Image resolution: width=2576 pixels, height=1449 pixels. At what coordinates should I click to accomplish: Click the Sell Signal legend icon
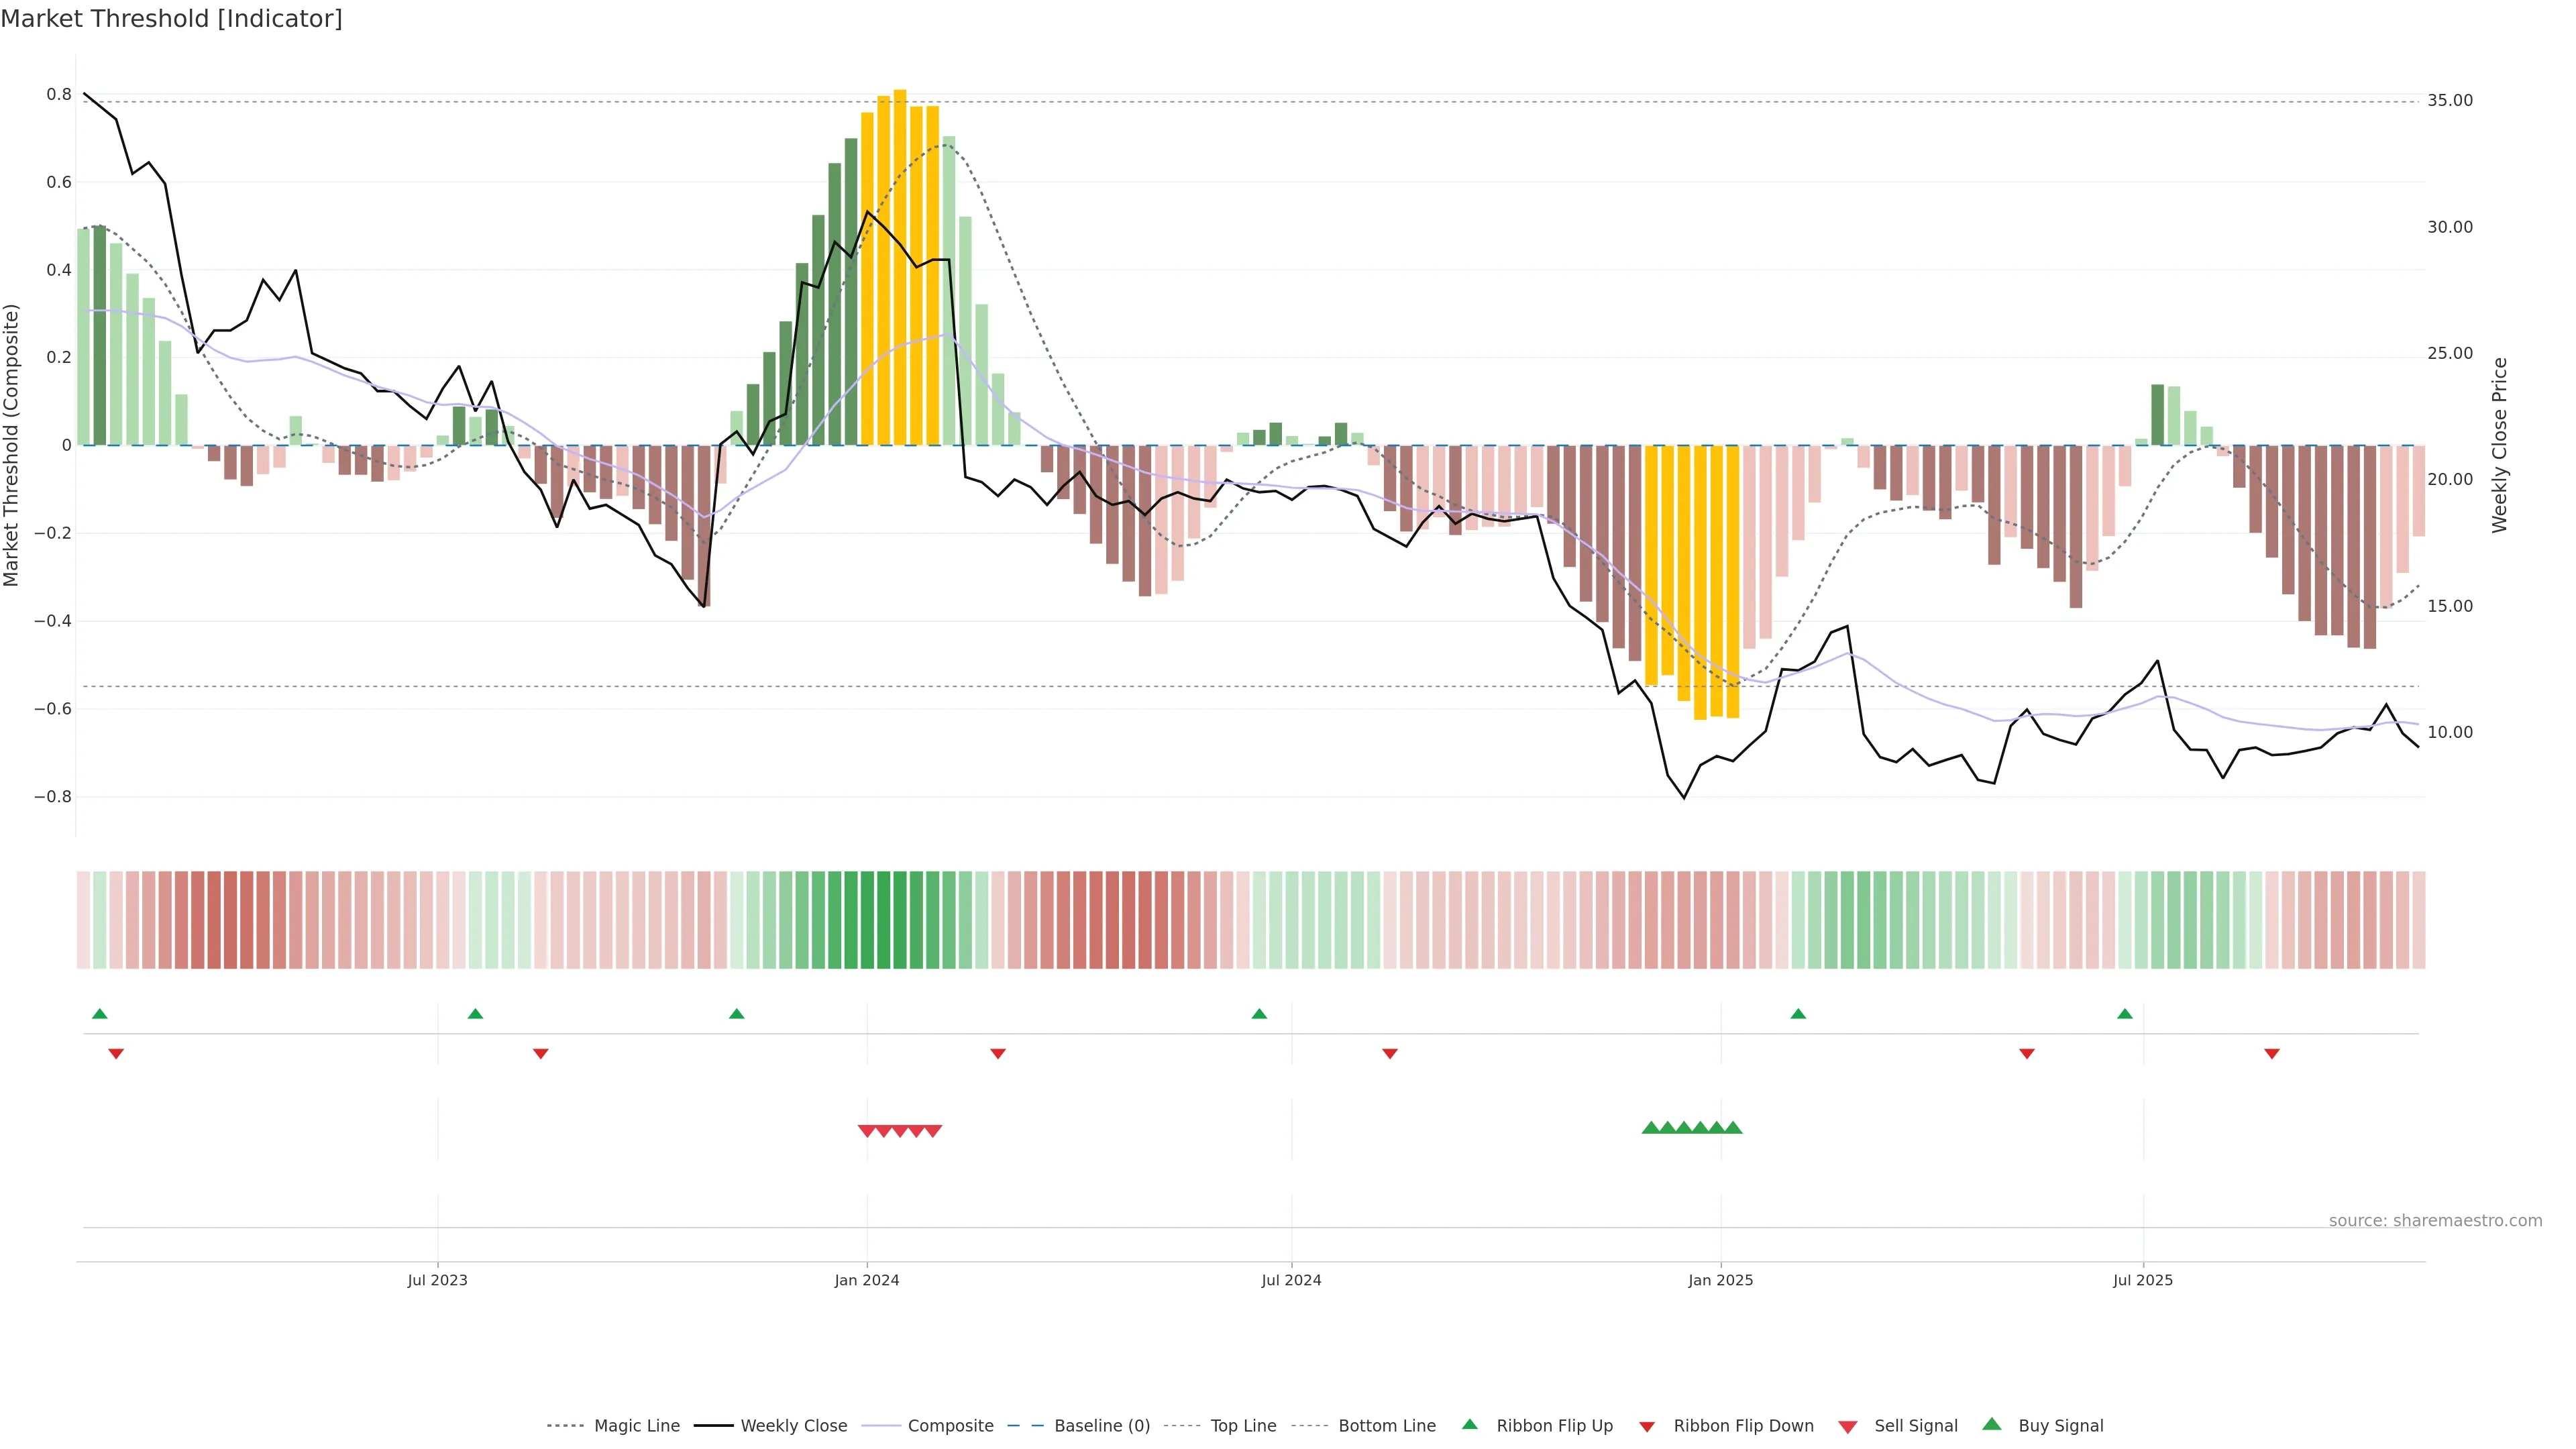[1847, 1427]
